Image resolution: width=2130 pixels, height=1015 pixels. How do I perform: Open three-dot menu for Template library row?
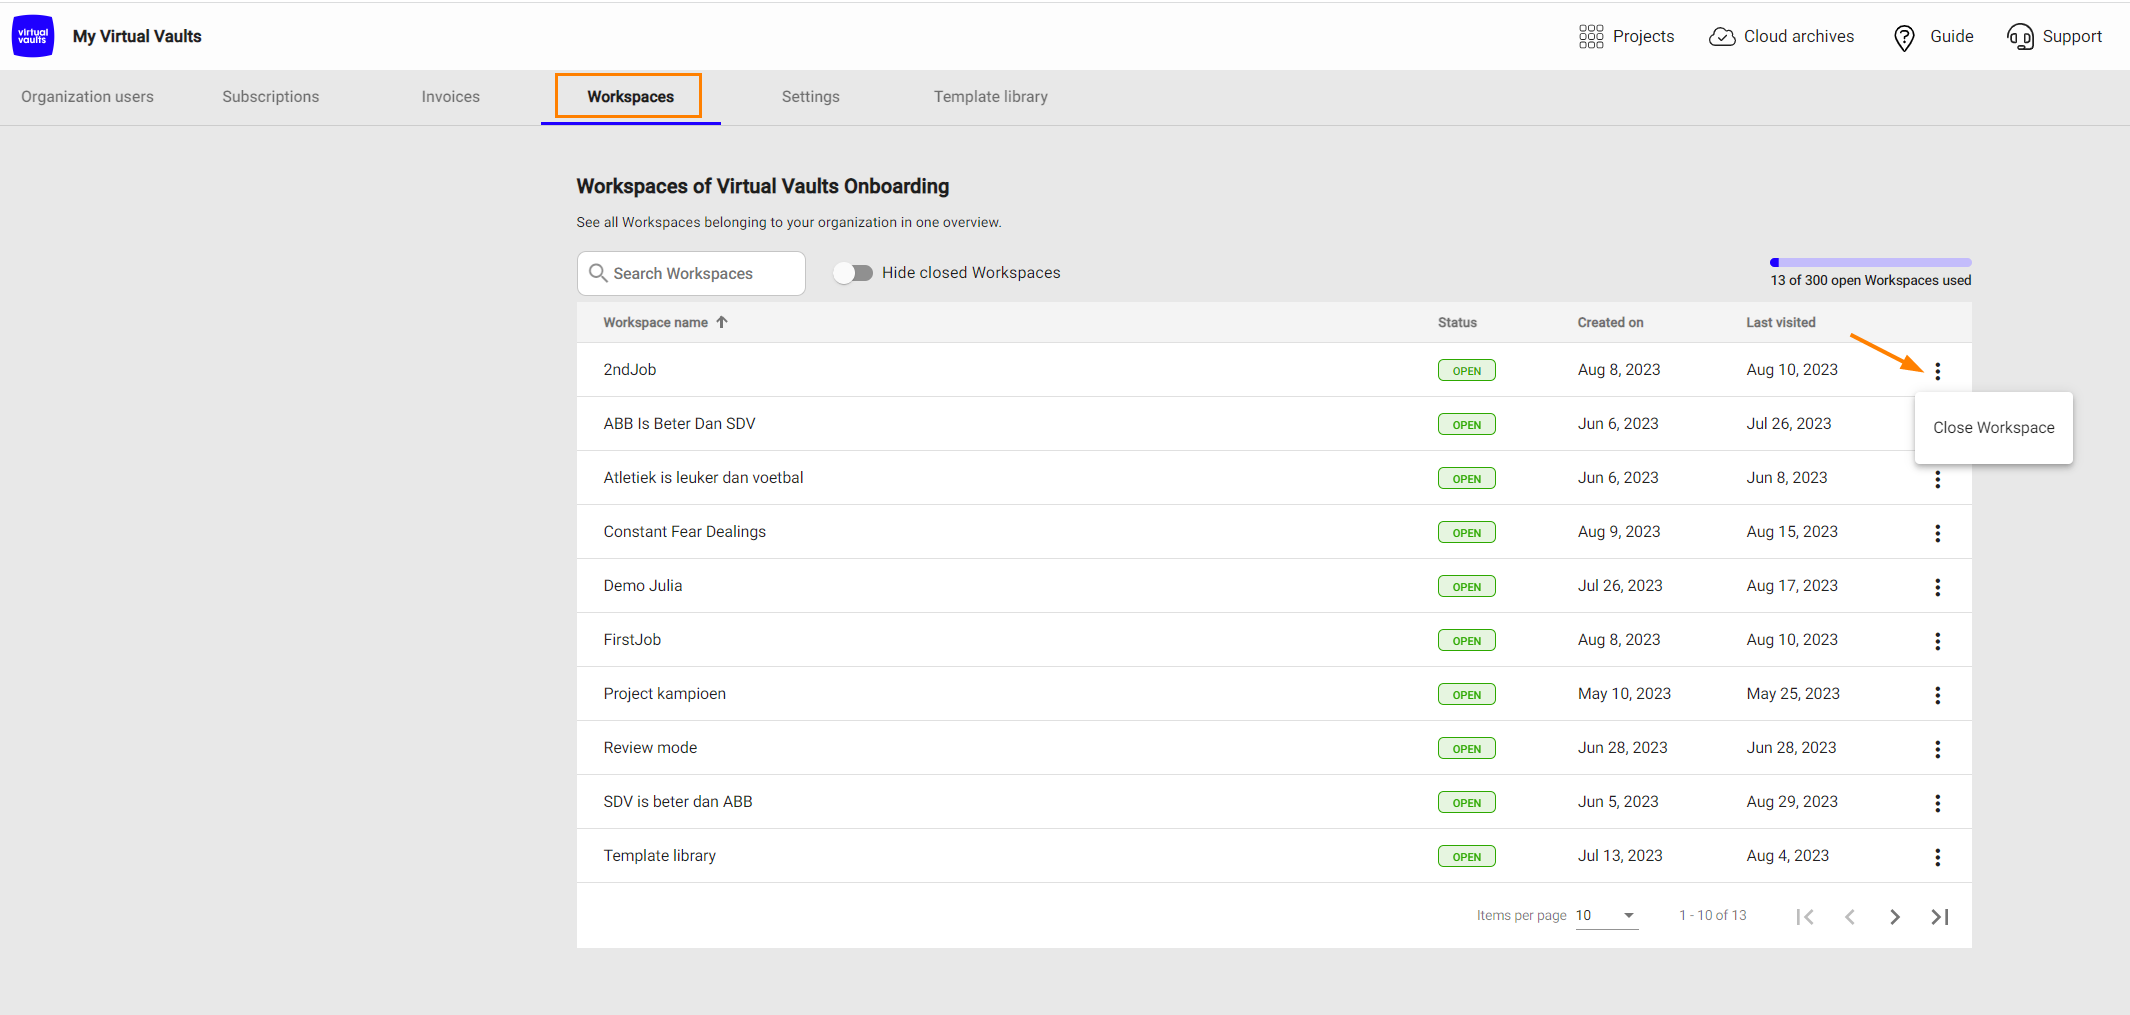coord(1938,857)
